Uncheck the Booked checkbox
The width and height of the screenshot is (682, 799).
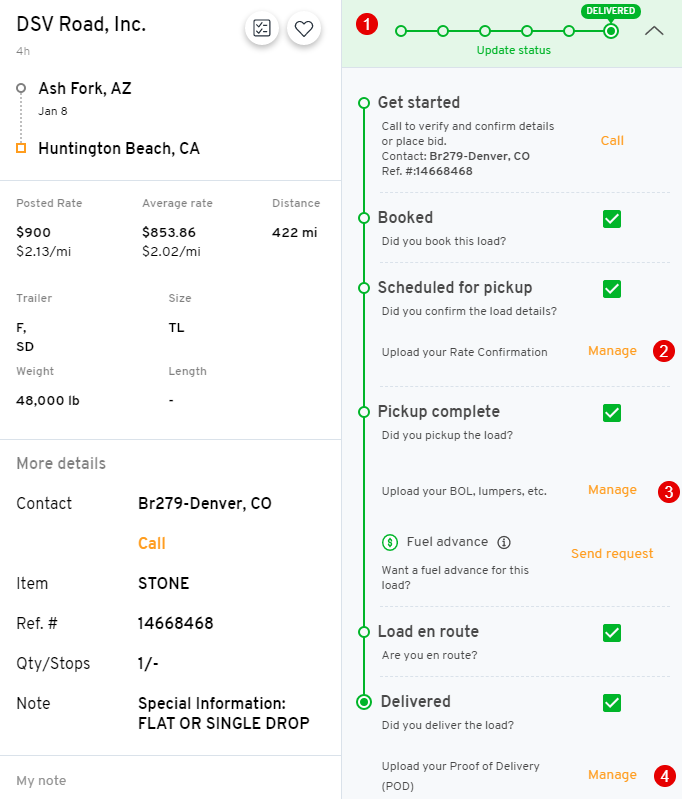coord(612,219)
